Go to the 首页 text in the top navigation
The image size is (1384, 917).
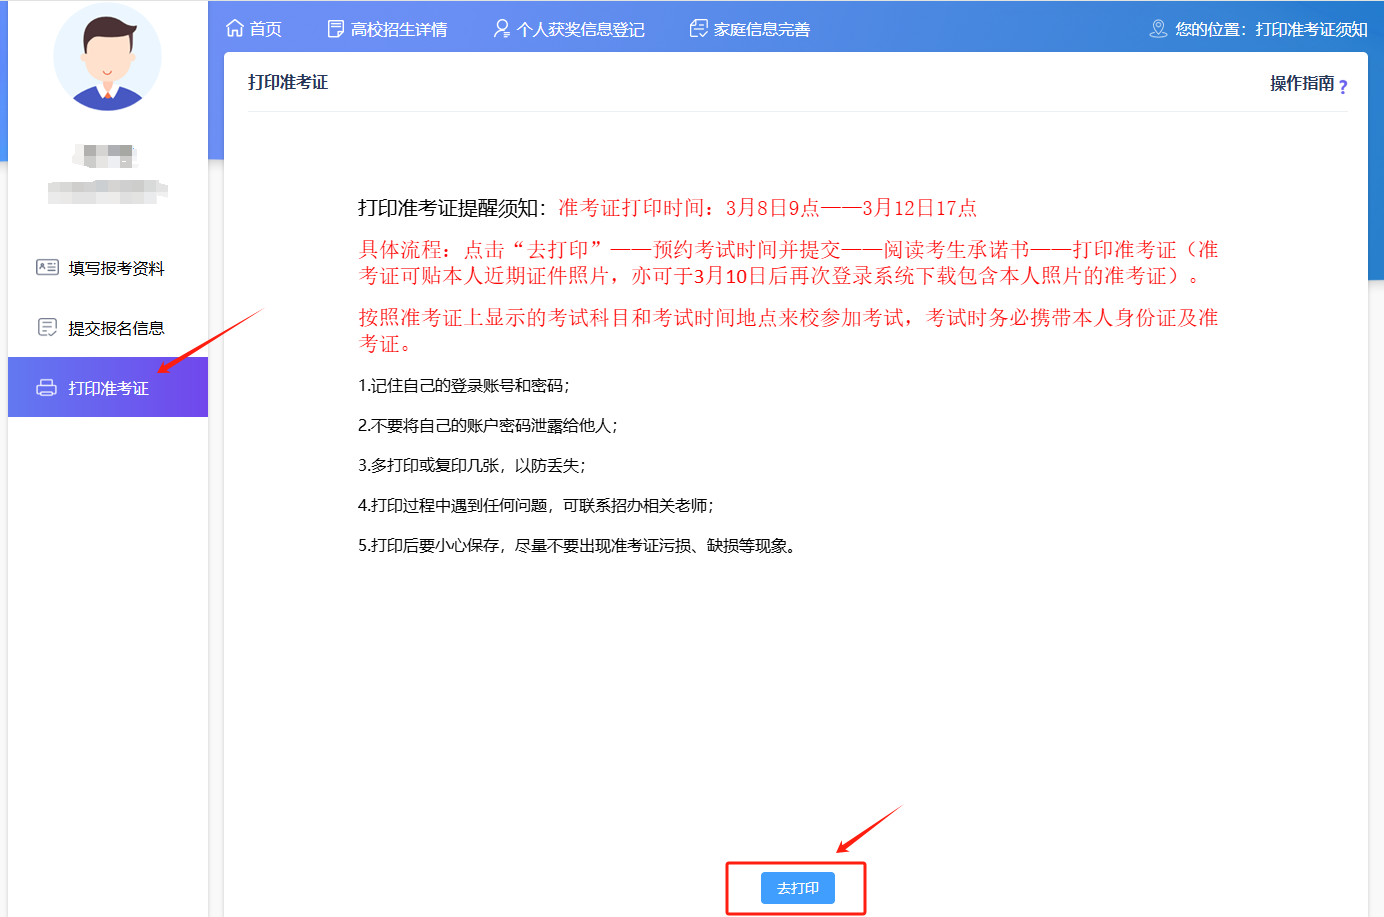point(266,29)
